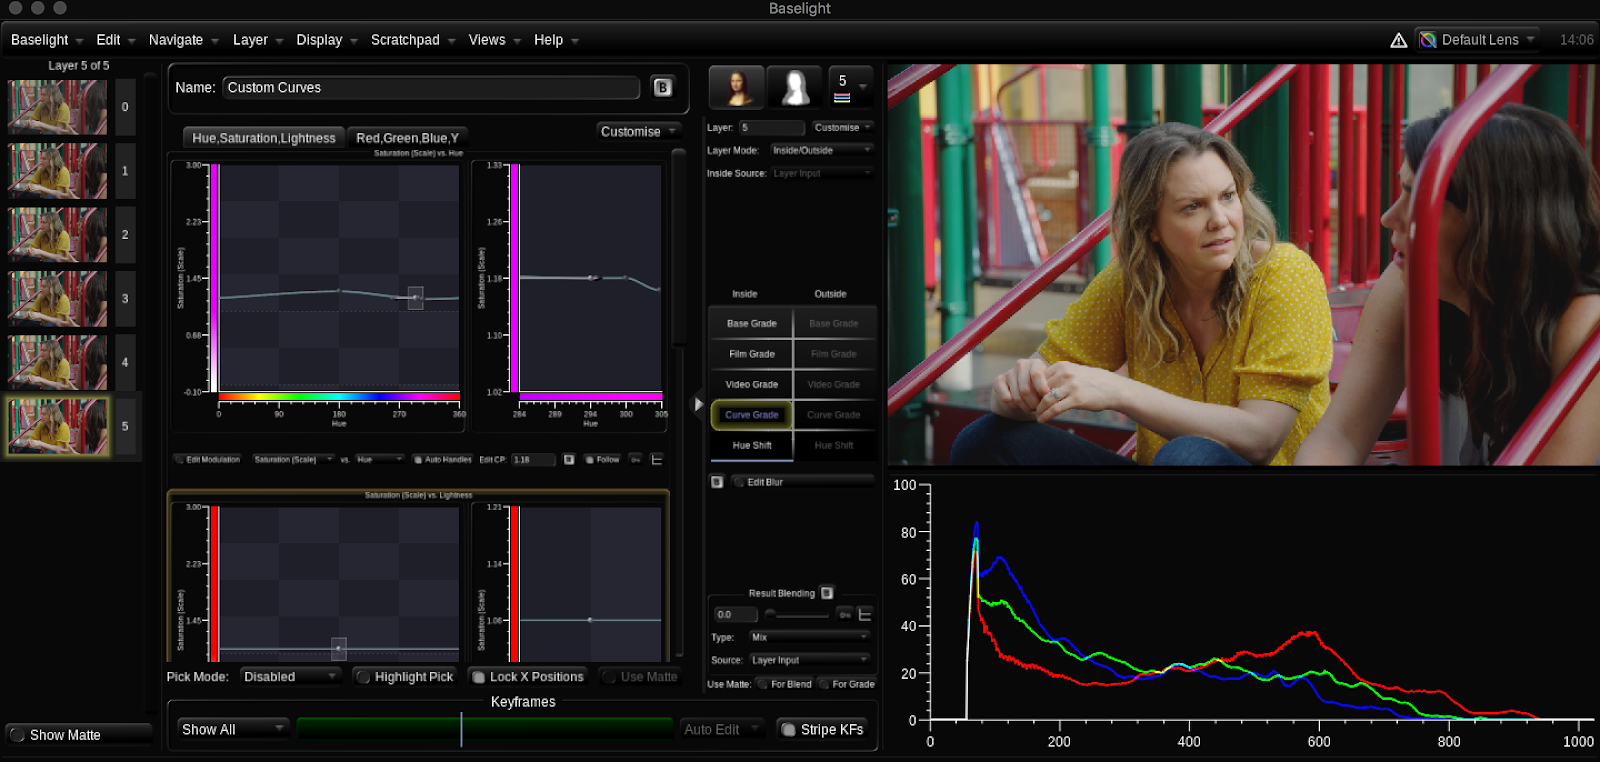Click the Name field containing Custom Curves
The image size is (1600, 762).
tap(431, 87)
